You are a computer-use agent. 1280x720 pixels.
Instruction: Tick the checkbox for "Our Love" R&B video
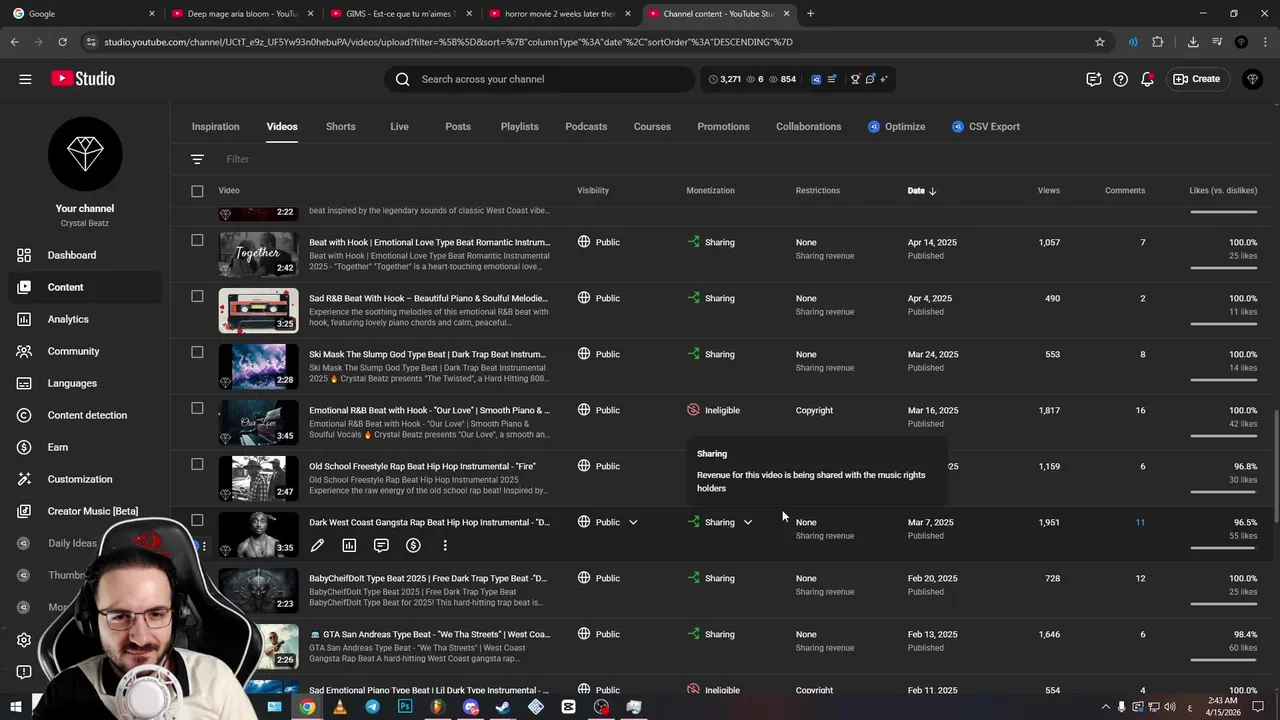click(x=197, y=408)
